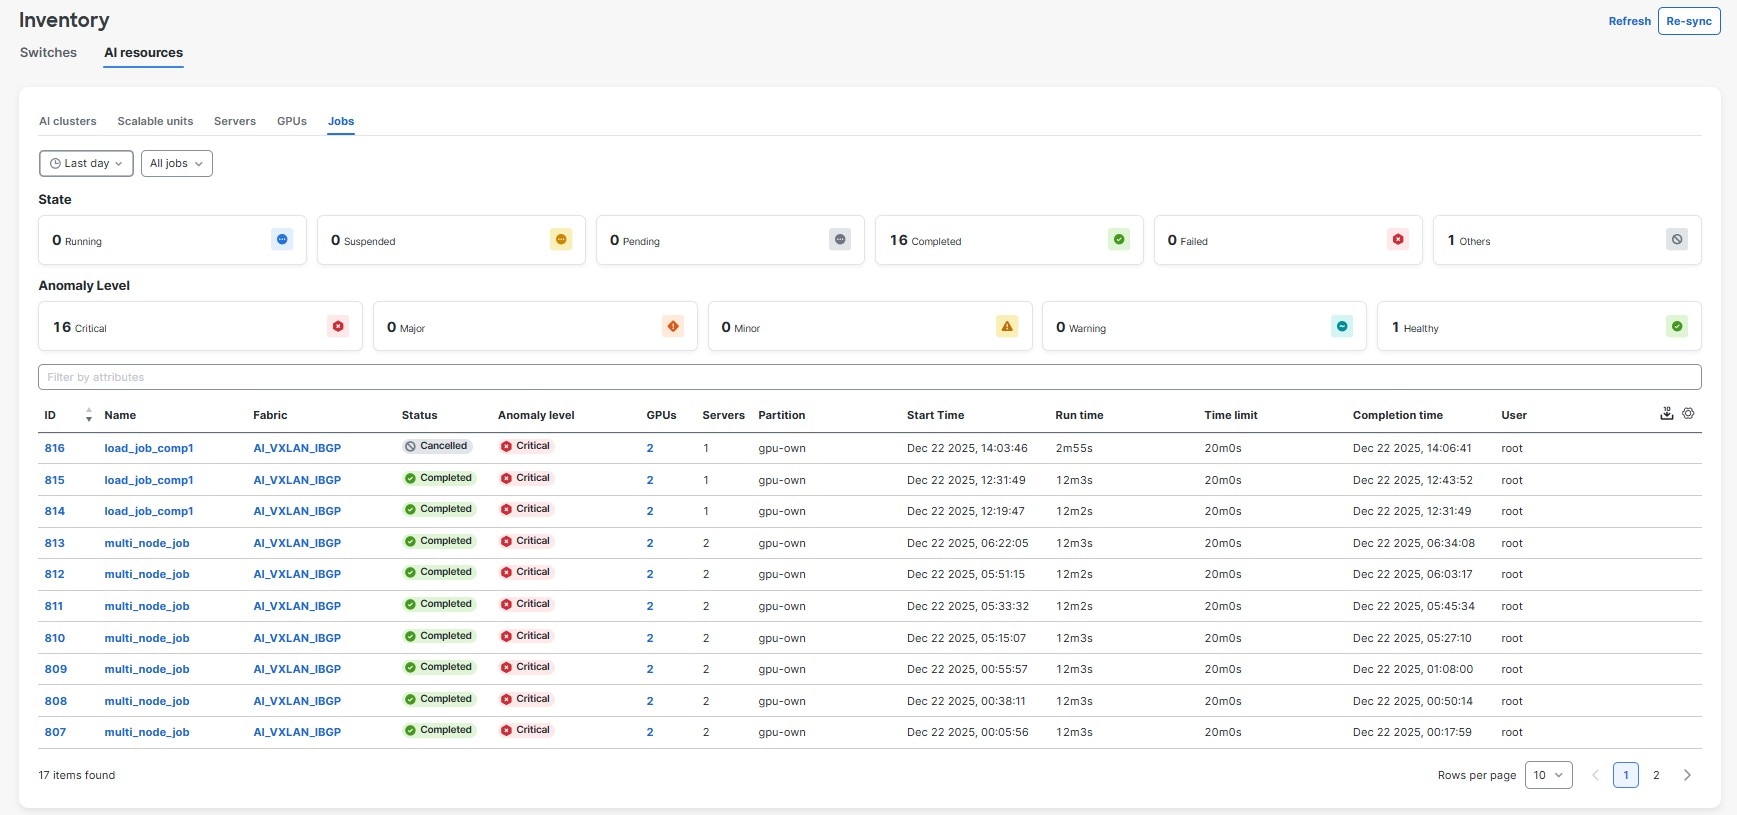Switch to the Switches tab

[x=48, y=53]
